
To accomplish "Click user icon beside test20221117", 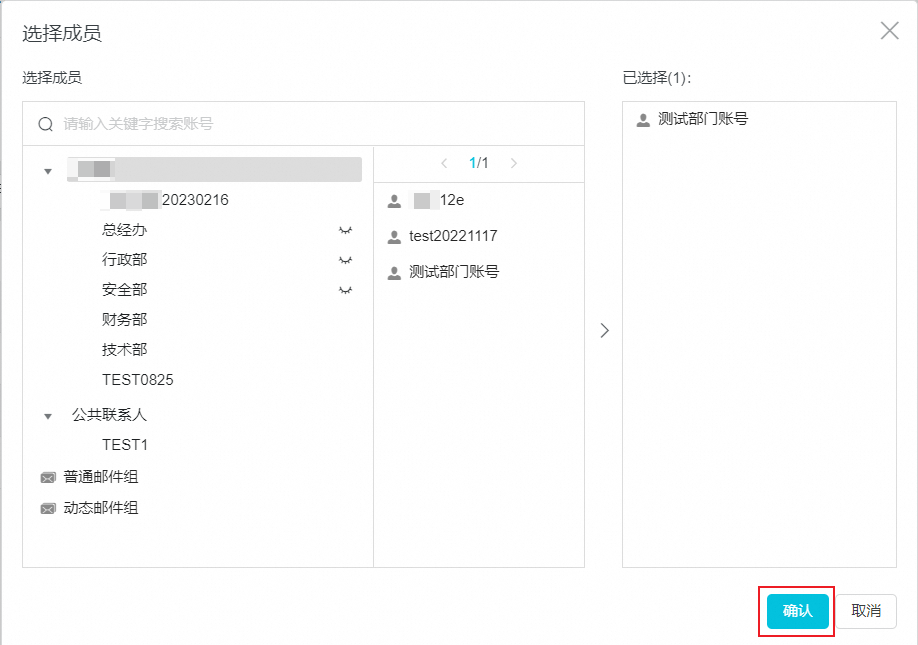I will point(394,237).
